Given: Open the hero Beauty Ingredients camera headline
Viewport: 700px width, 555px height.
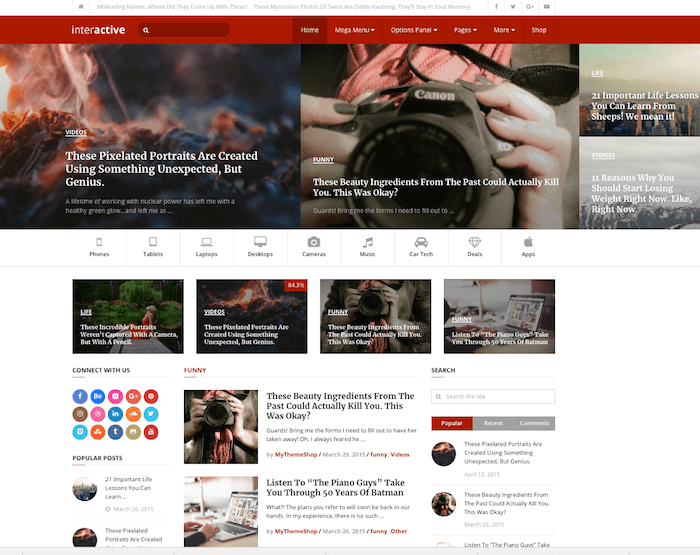Looking at the screenshot, I should point(435,187).
